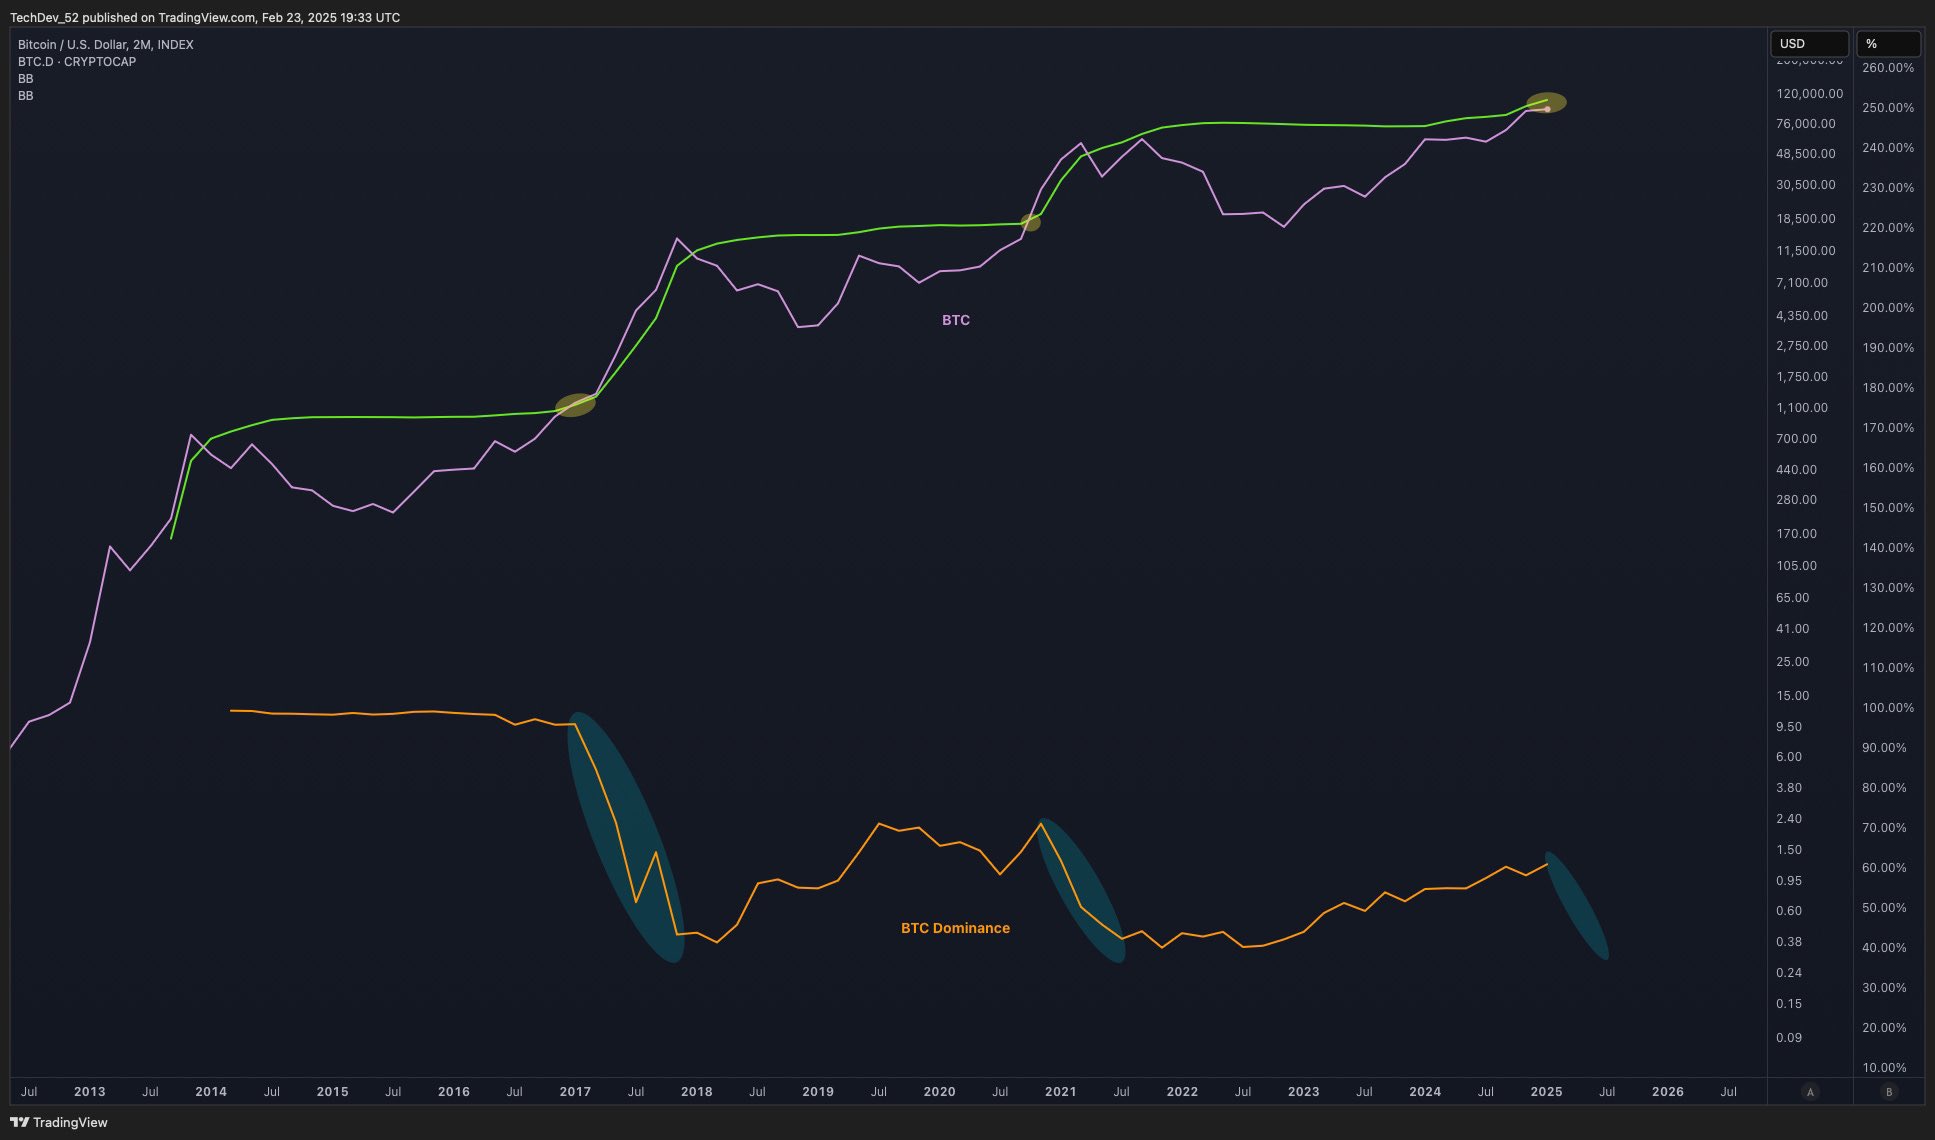Open the USD currency selector
This screenshot has height=1140, width=1935.
tap(1808, 44)
